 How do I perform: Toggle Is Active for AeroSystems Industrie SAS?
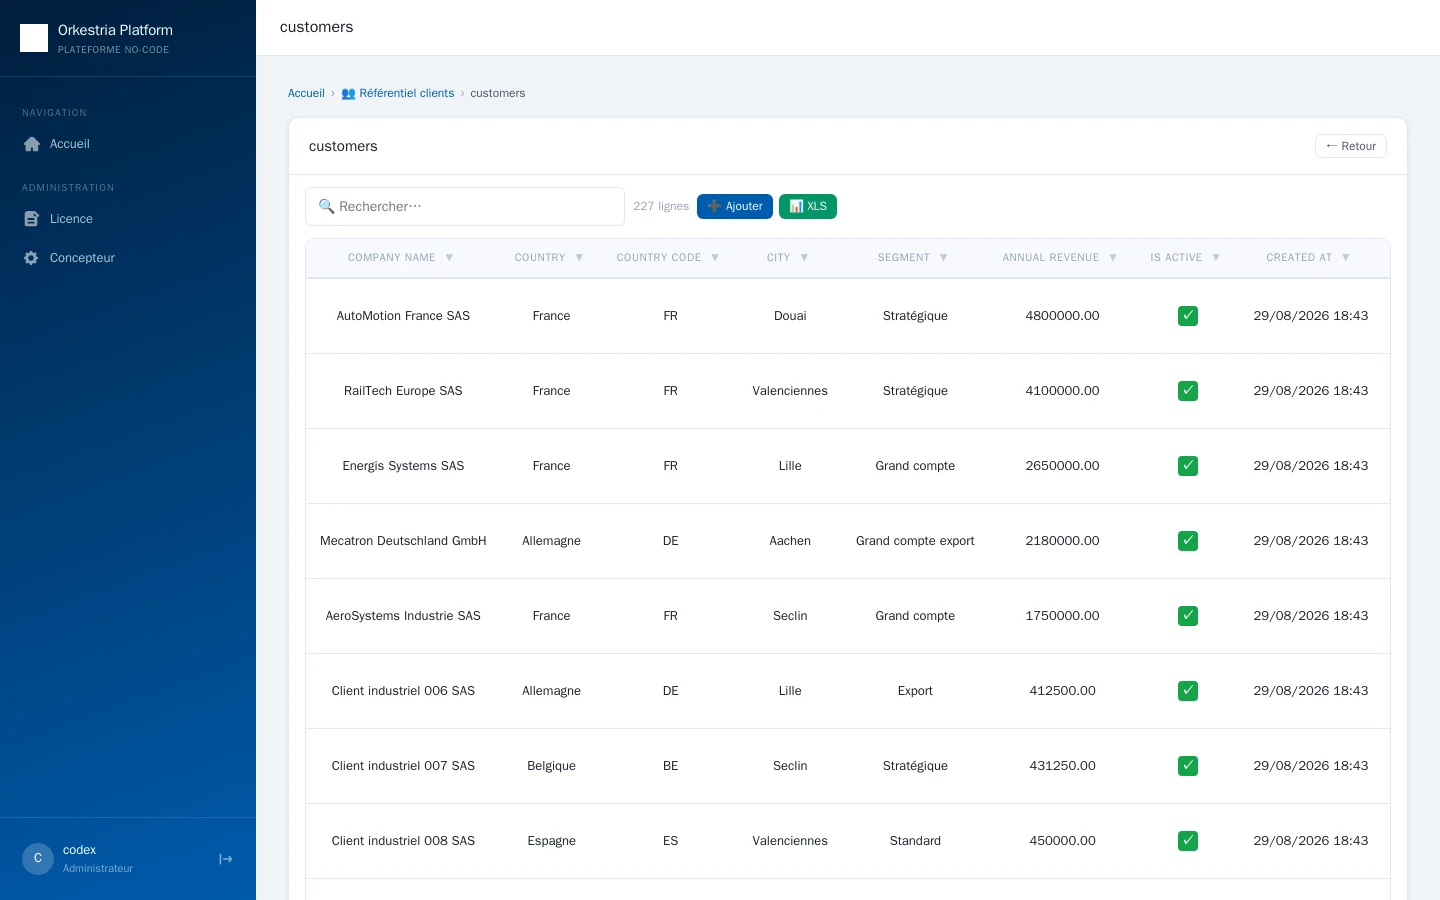(1188, 616)
